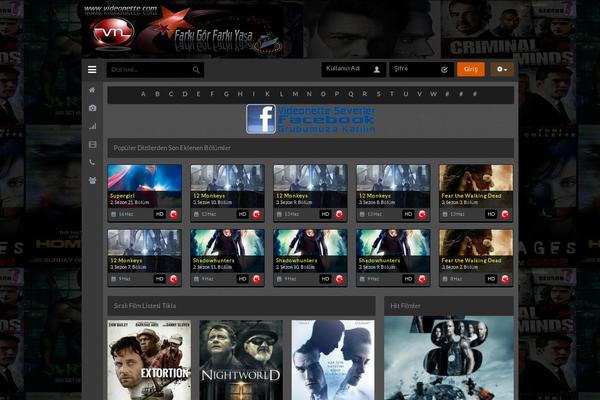Open Videonette Facebook group banner text
Viewport: 600px width, 400px height.
pyautogui.click(x=327, y=120)
